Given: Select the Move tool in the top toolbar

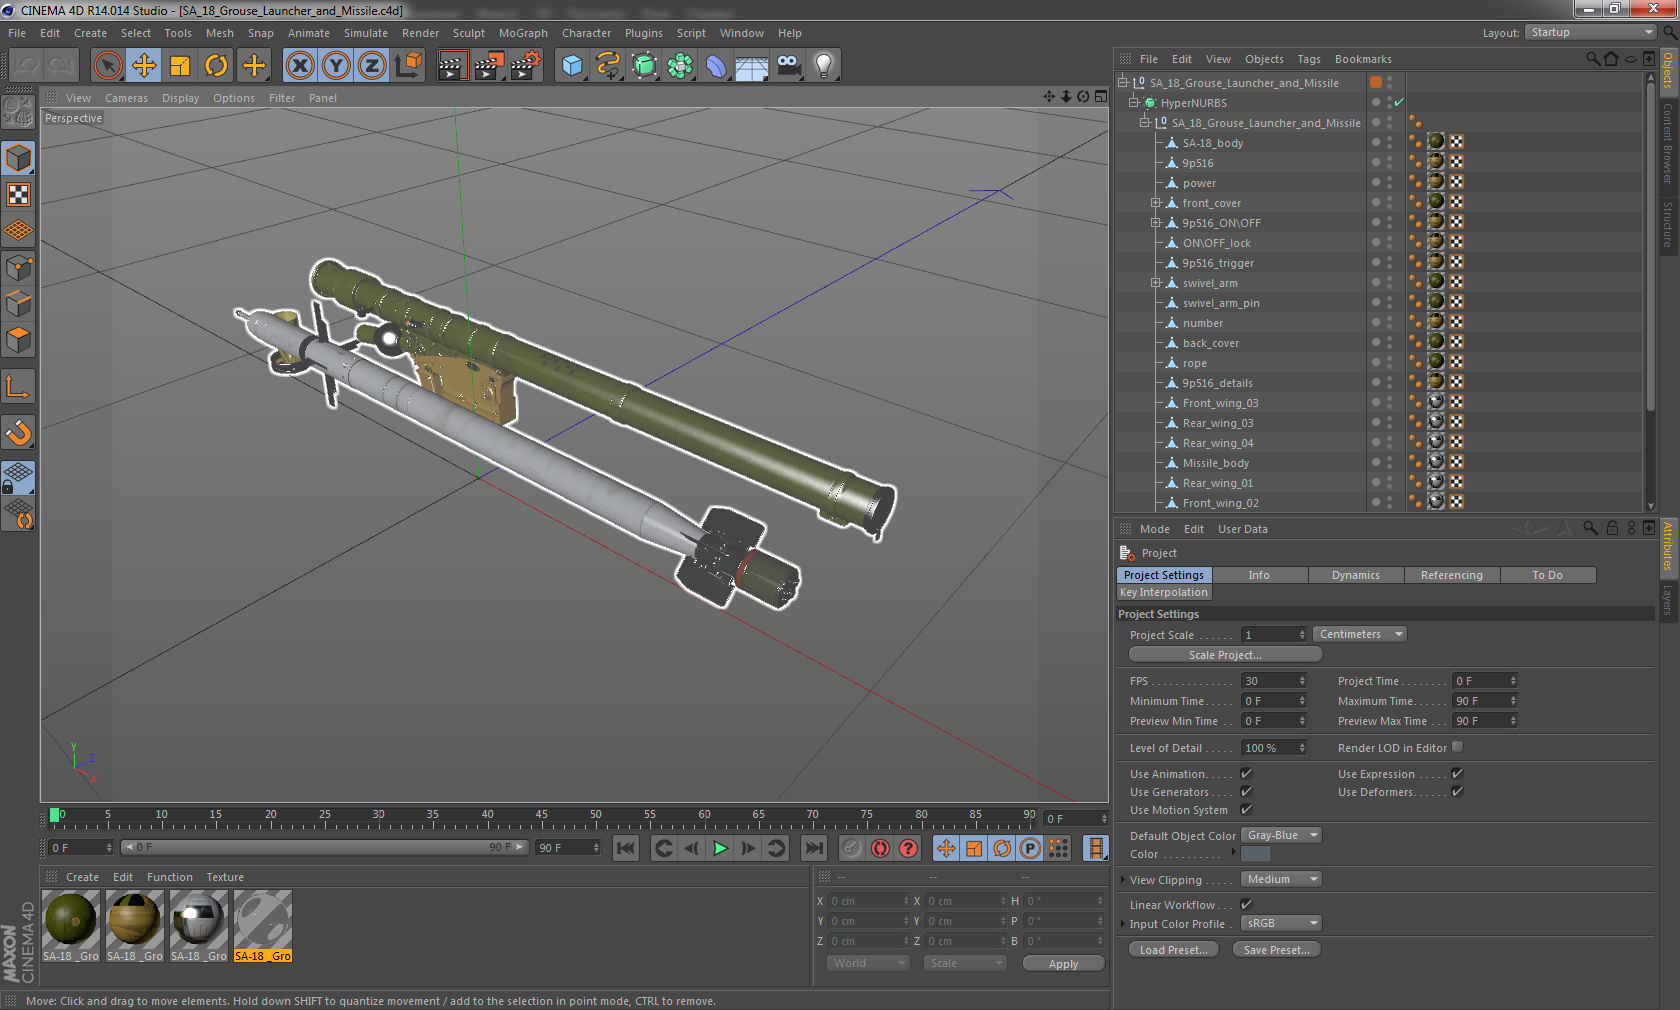Looking at the screenshot, I should click(x=144, y=66).
